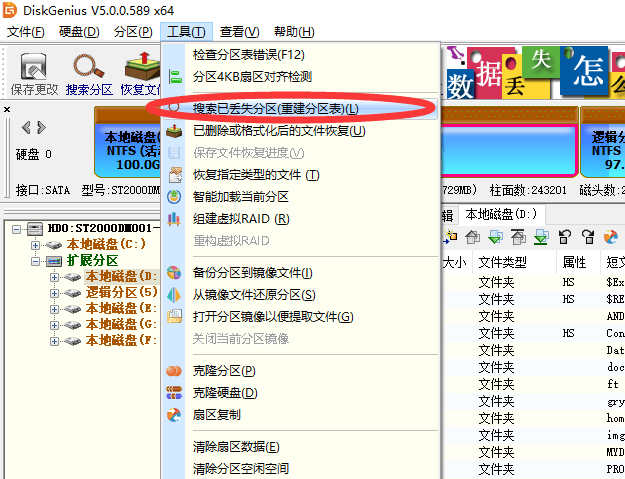Click the rotate-right file toolbar icon
The width and height of the screenshot is (625, 479).
click(588, 237)
